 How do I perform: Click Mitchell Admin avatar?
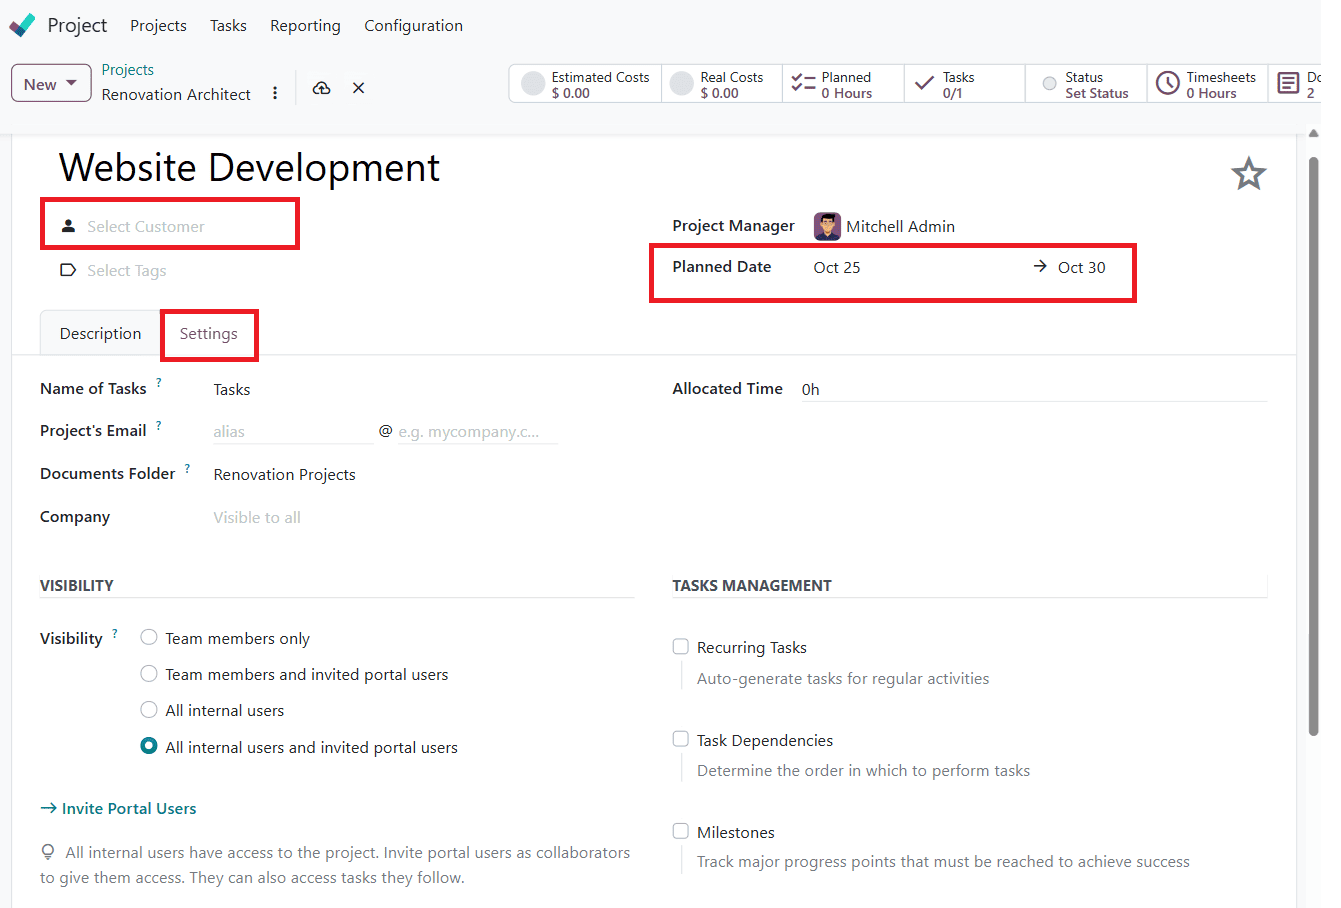point(827,226)
